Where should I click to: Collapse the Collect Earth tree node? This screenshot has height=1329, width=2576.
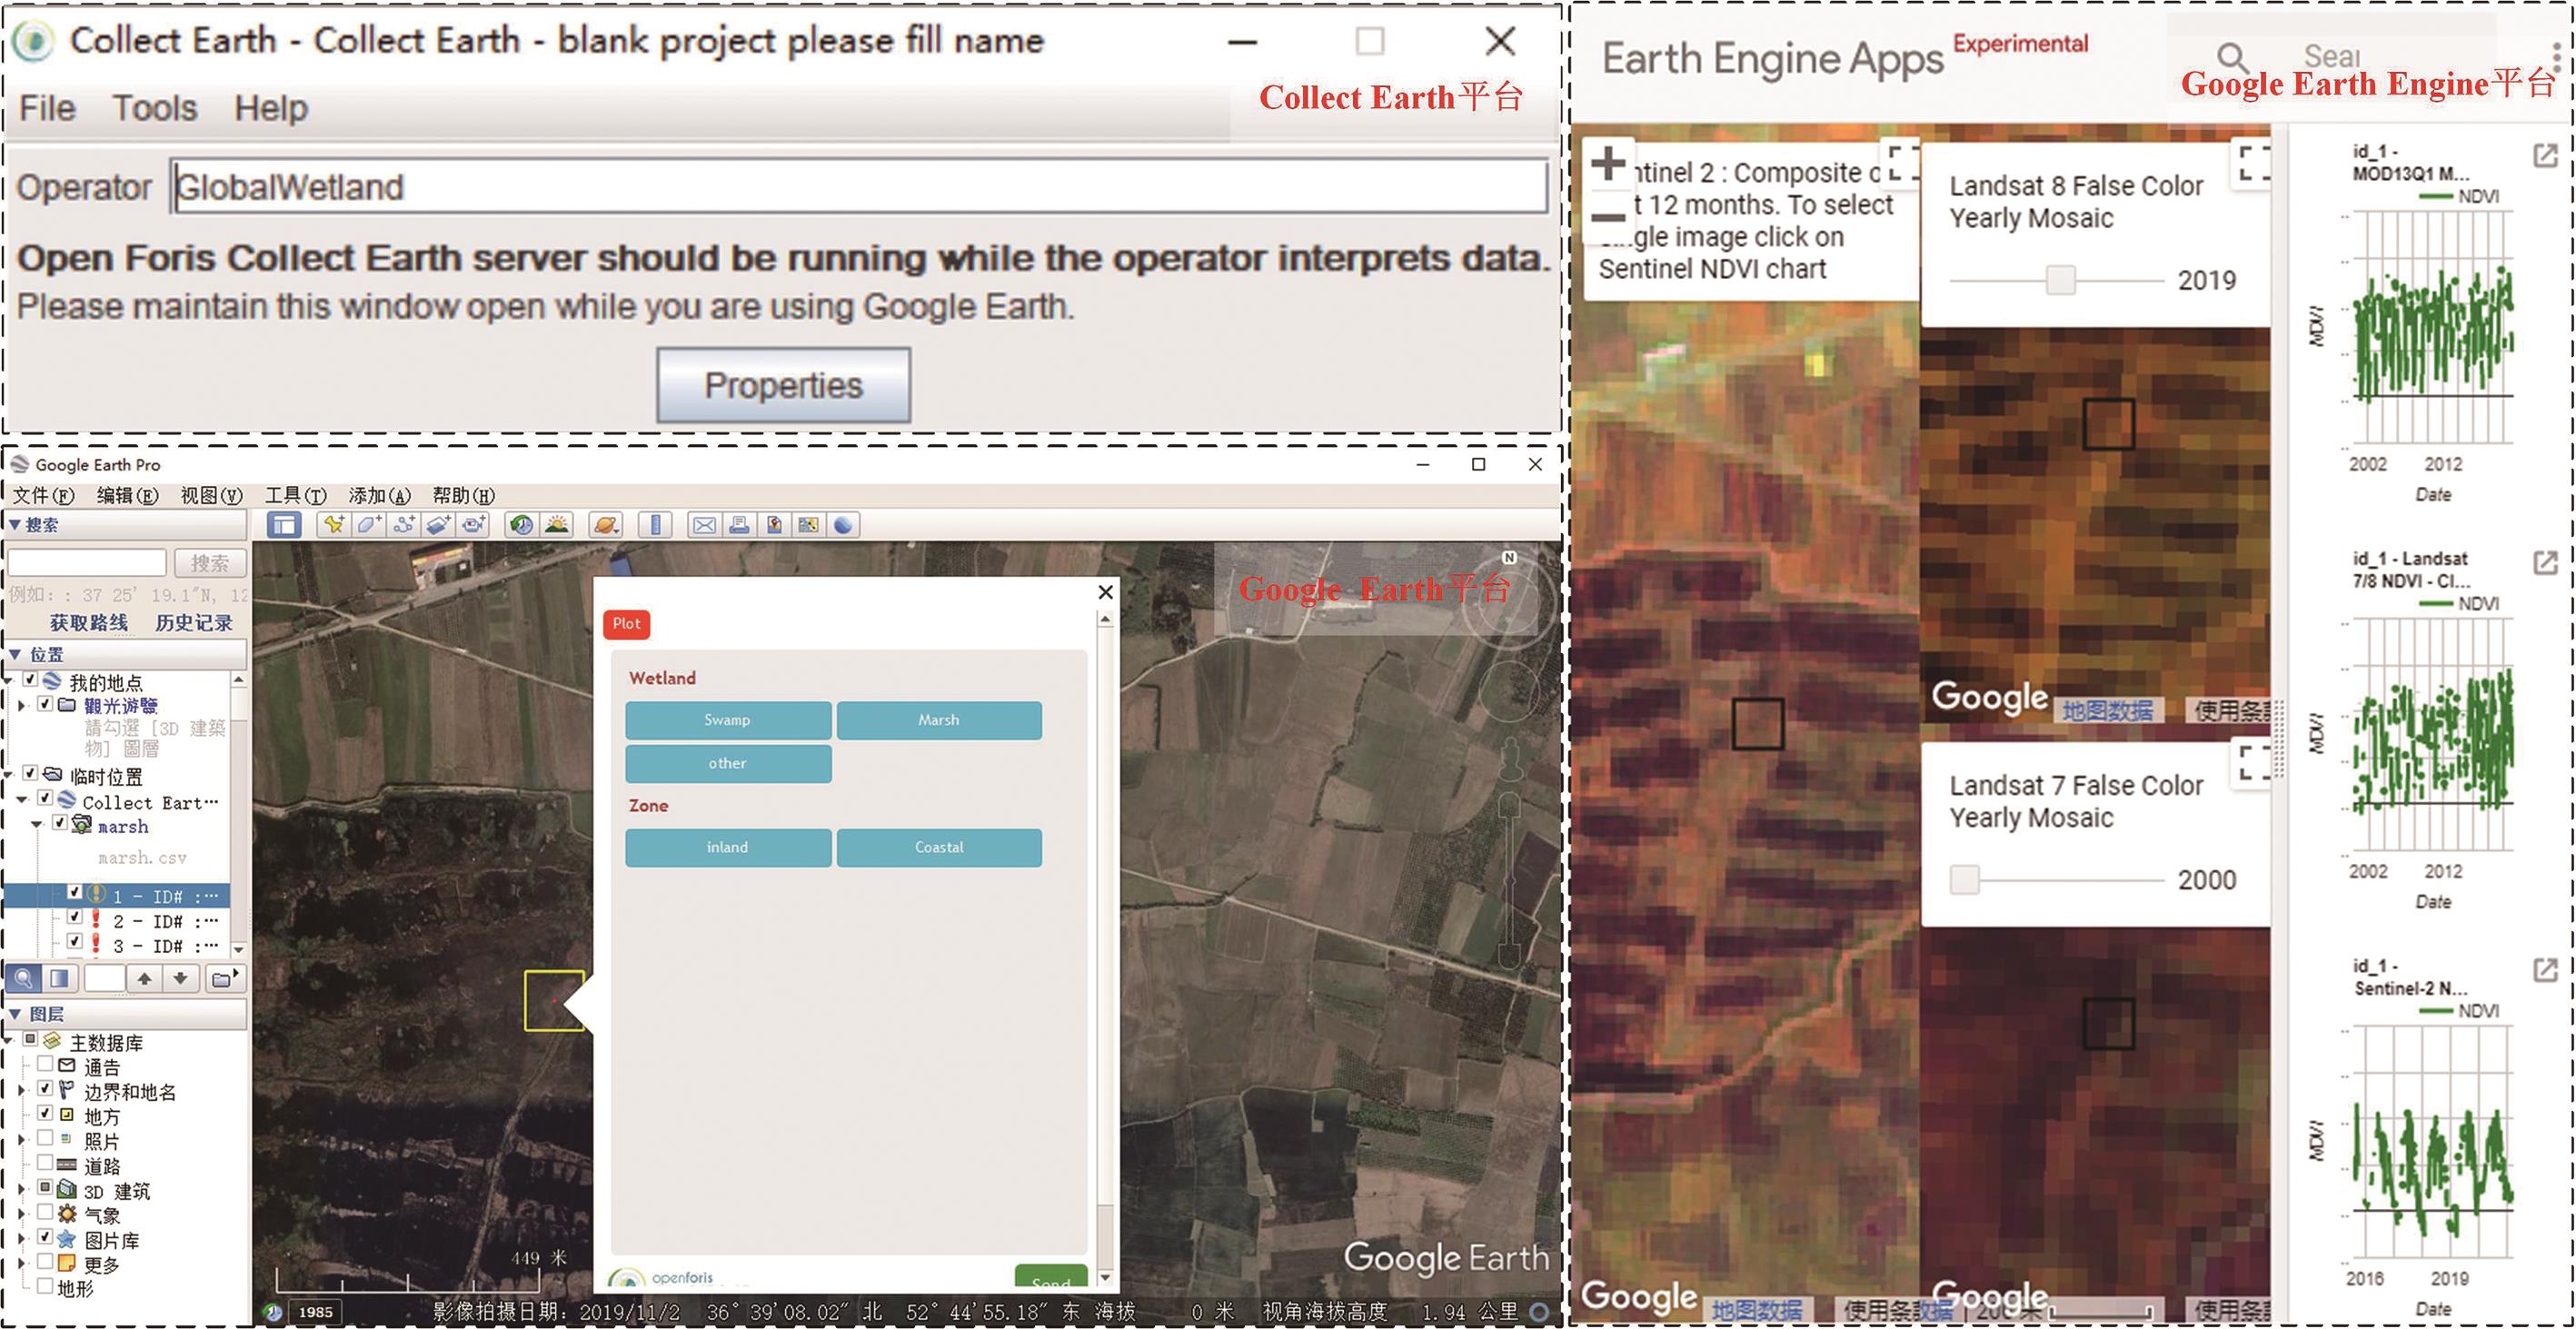(x=22, y=800)
